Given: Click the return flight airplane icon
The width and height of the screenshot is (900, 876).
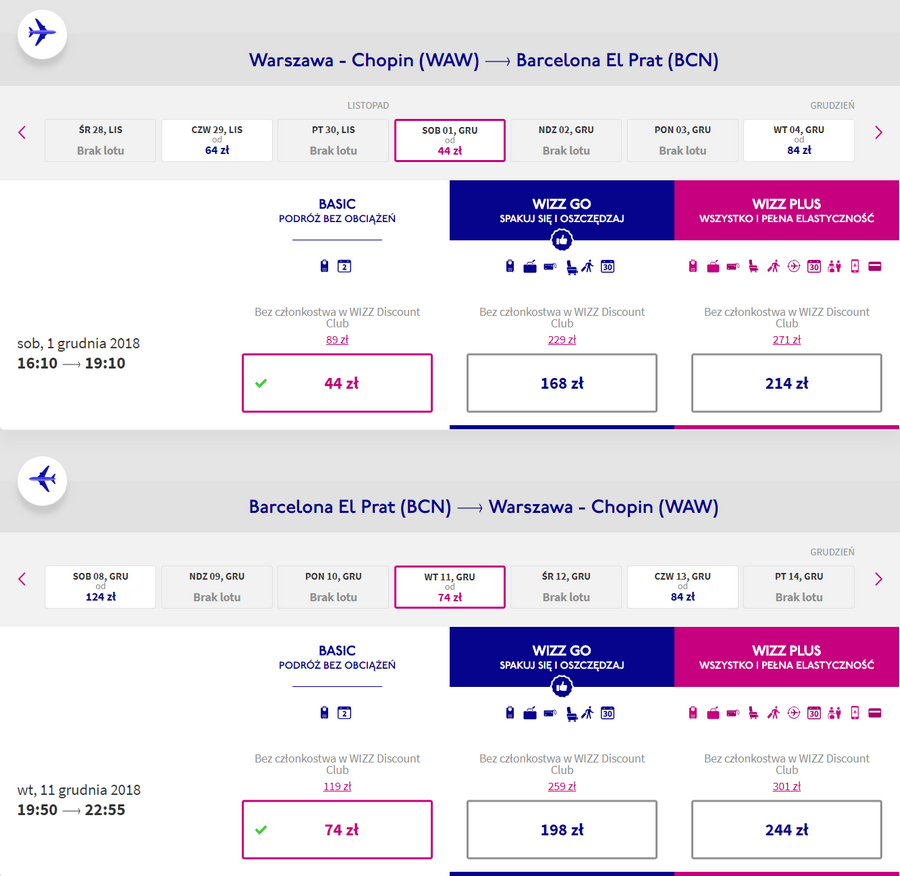Looking at the screenshot, I should pyautogui.click(x=42, y=480).
